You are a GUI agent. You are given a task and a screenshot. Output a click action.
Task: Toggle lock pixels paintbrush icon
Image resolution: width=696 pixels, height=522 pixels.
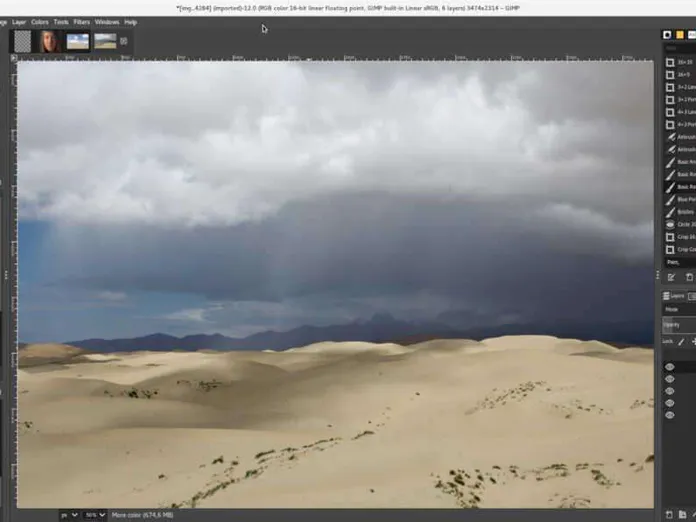(x=681, y=341)
